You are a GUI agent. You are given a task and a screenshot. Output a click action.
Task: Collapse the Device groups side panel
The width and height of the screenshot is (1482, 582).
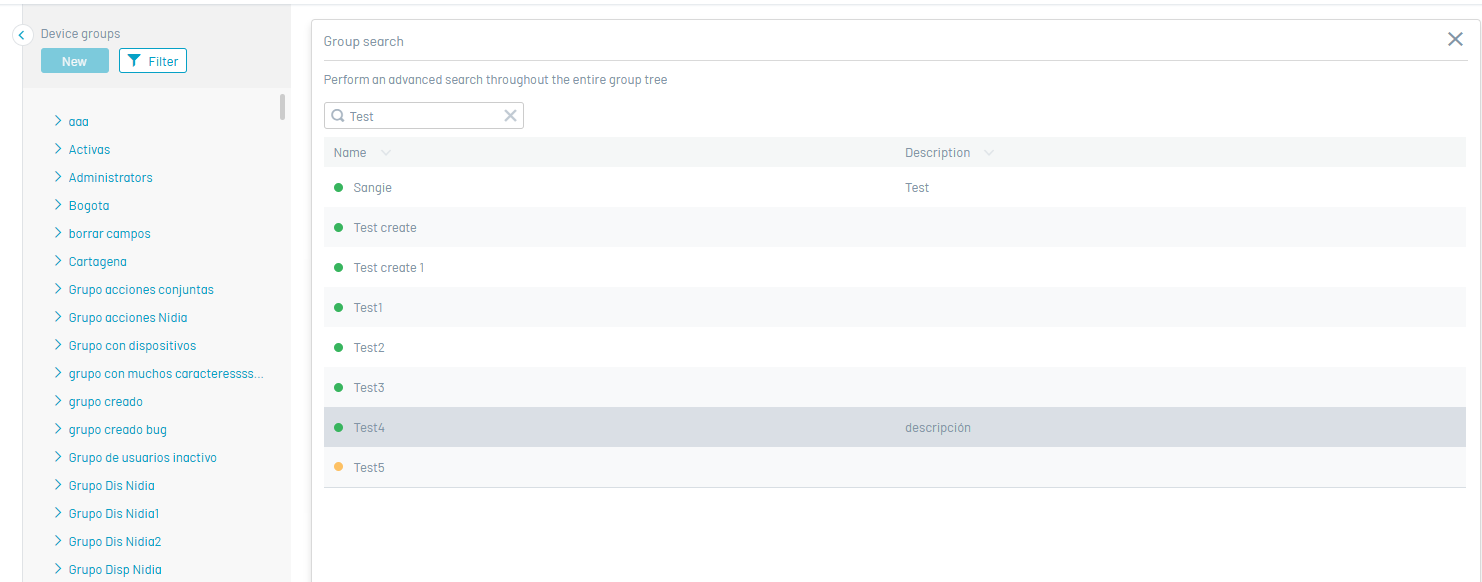22,35
